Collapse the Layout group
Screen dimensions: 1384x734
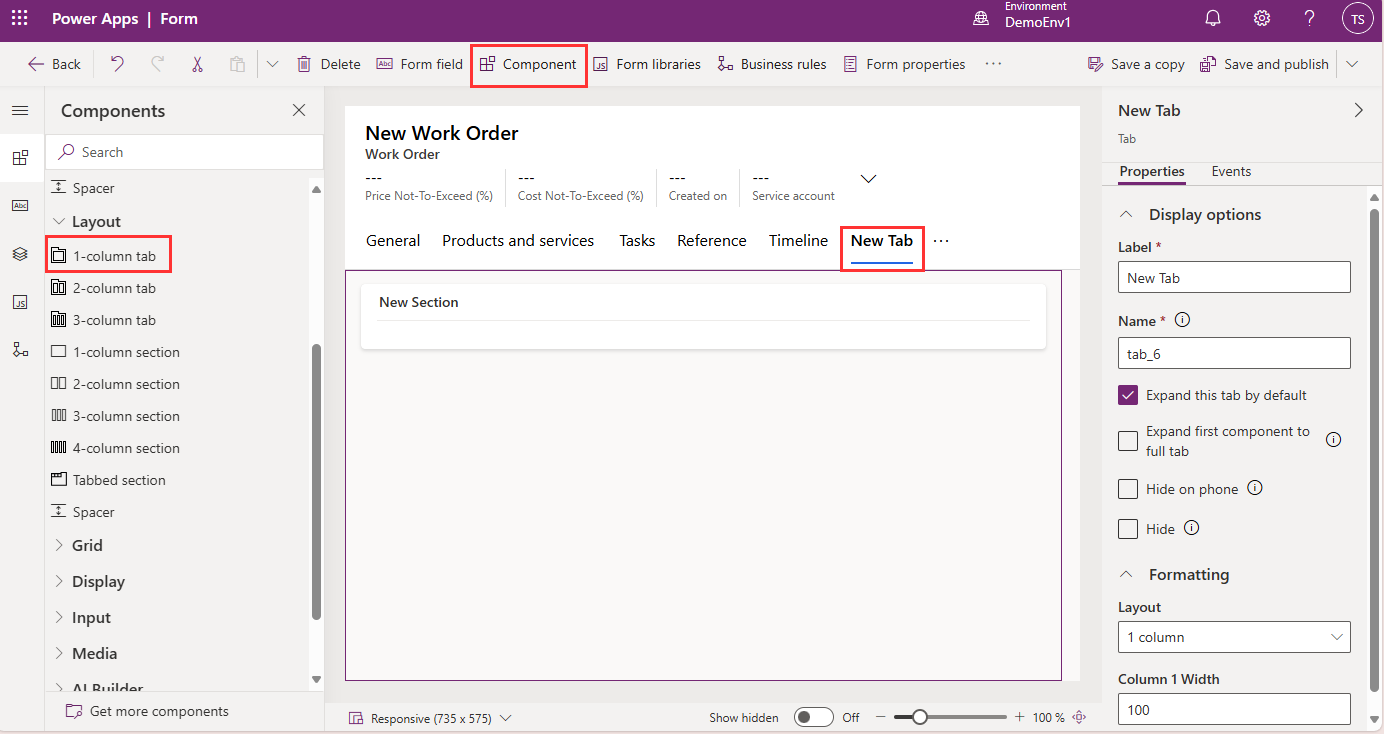pyautogui.click(x=86, y=222)
